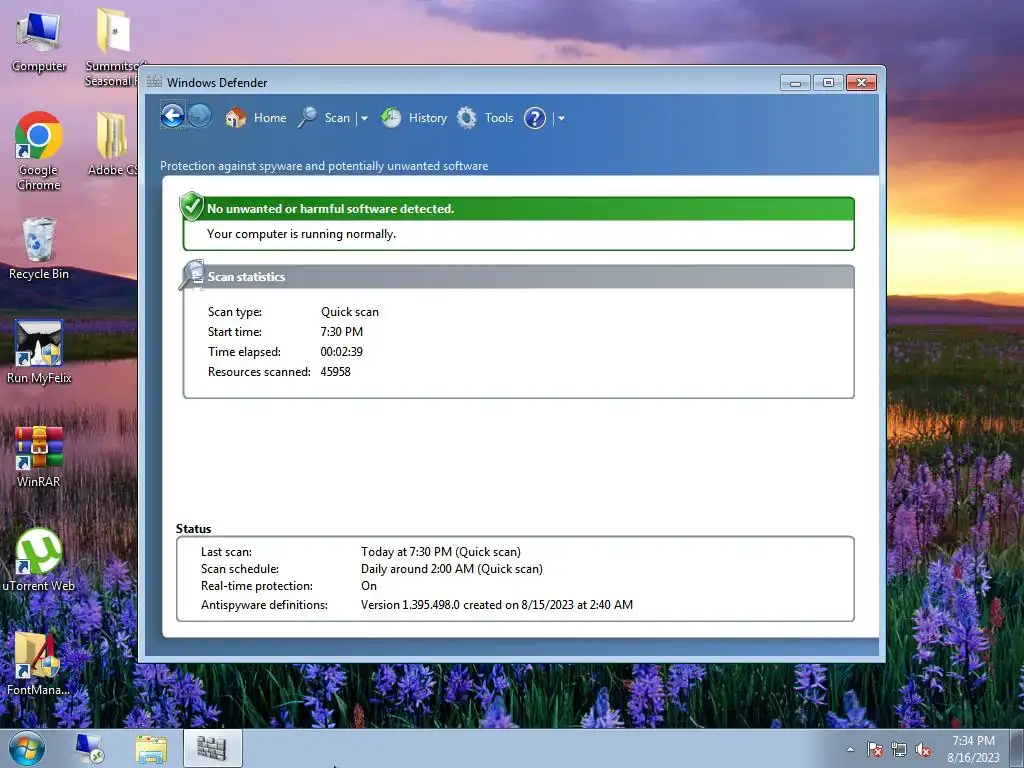Click the Windows Defender taskbar button
This screenshot has width=1024, height=768.
pos(212,748)
